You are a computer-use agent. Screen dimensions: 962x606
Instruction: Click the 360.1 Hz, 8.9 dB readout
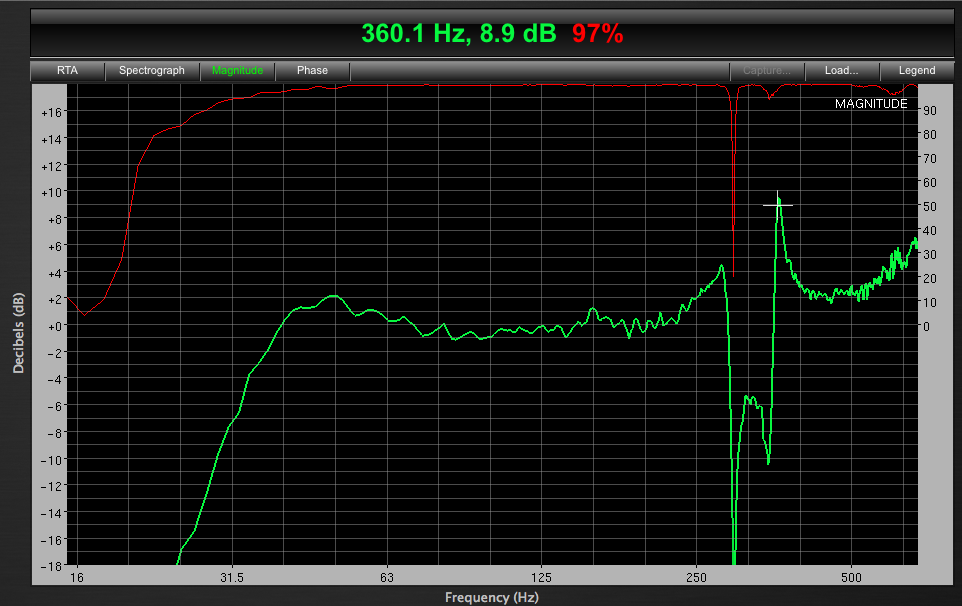pyautogui.click(x=459, y=33)
